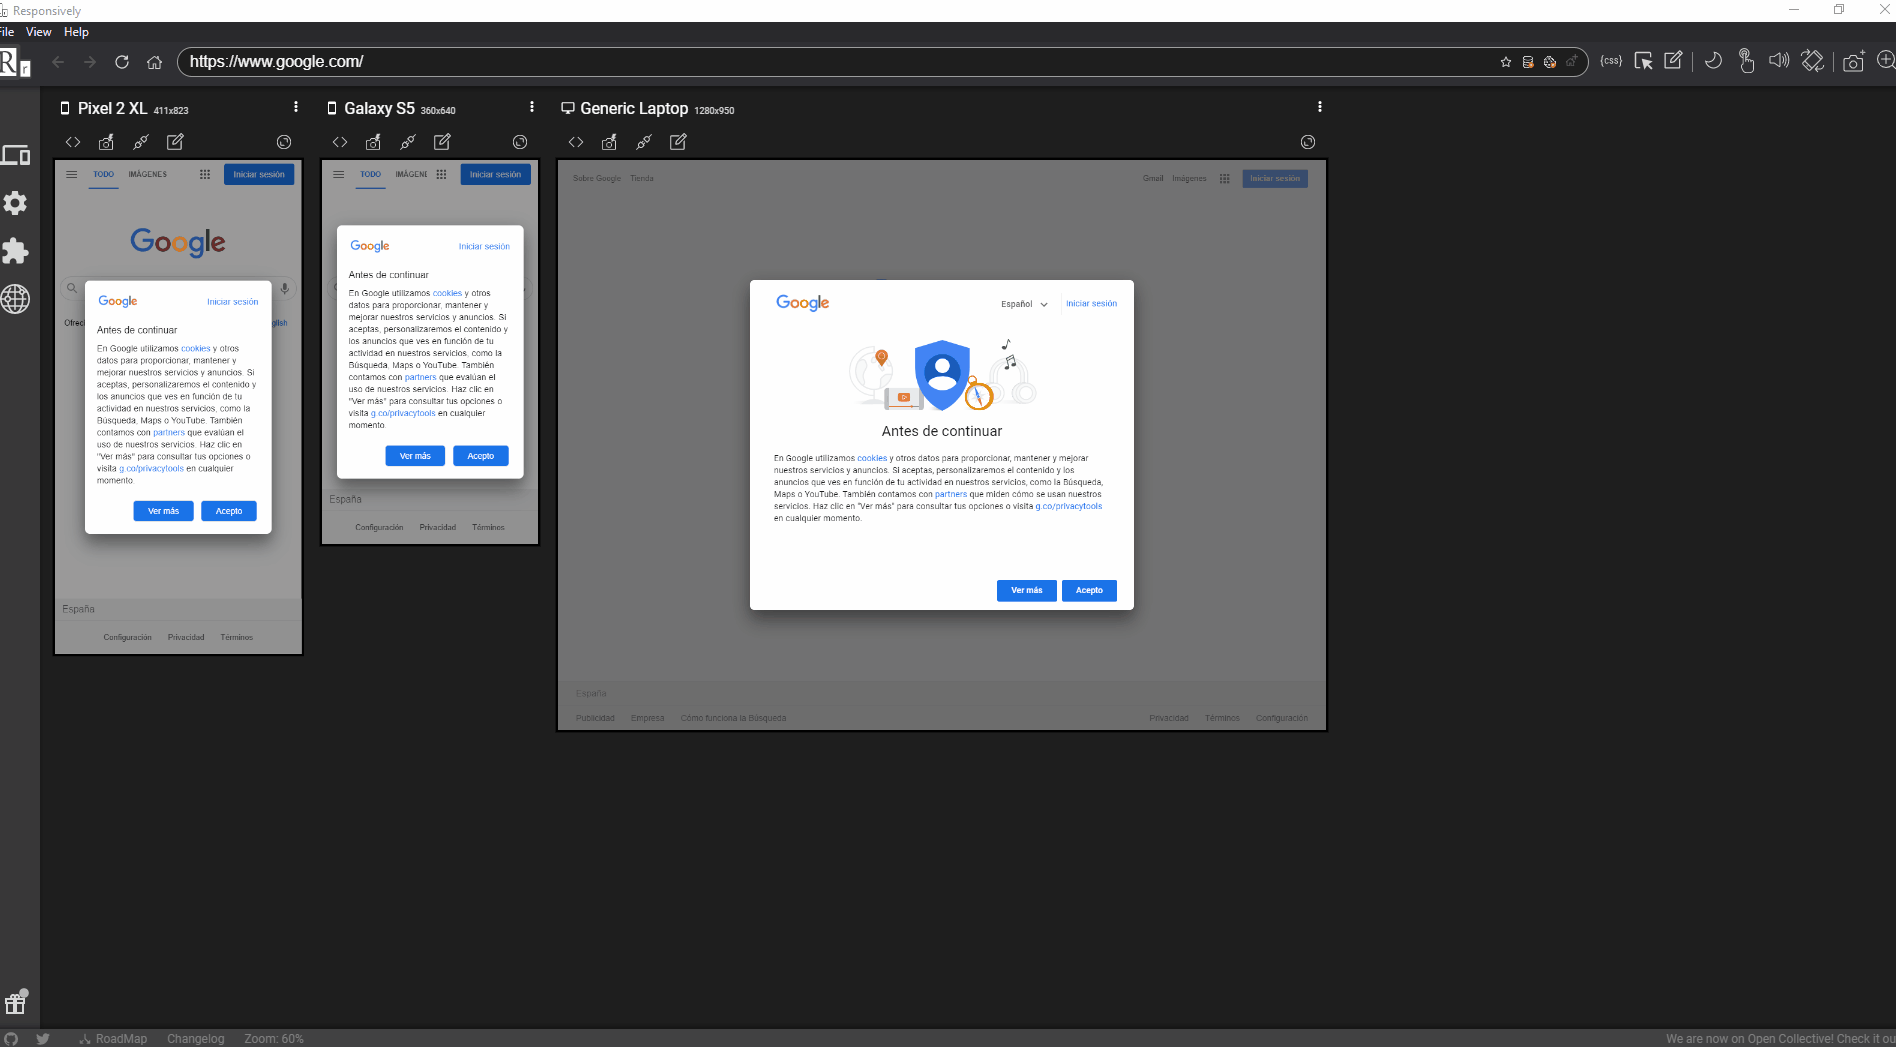Open DevTools for Generic Laptop
This screenshot has width=1896, height=1047.
tap(576, 142)
